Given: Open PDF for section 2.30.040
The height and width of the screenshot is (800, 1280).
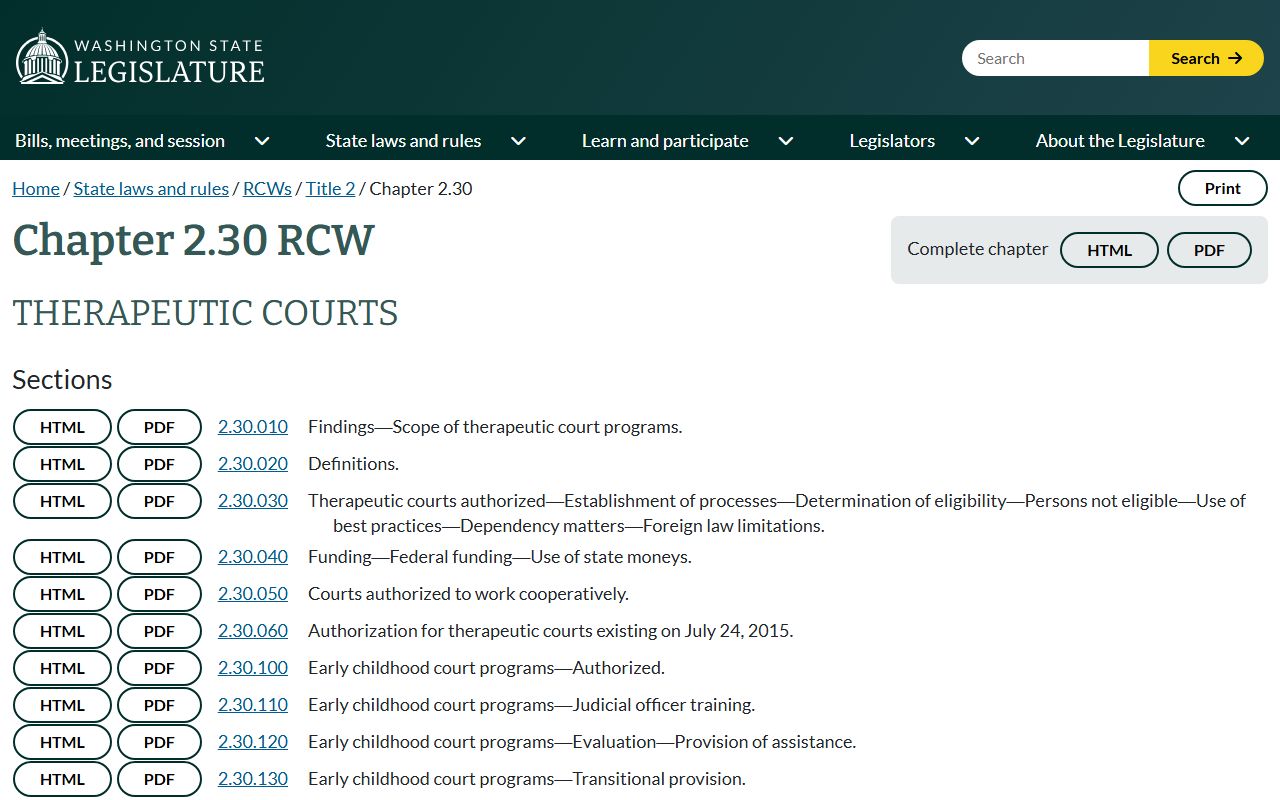Looking at the screenshot, I should 159,557.
